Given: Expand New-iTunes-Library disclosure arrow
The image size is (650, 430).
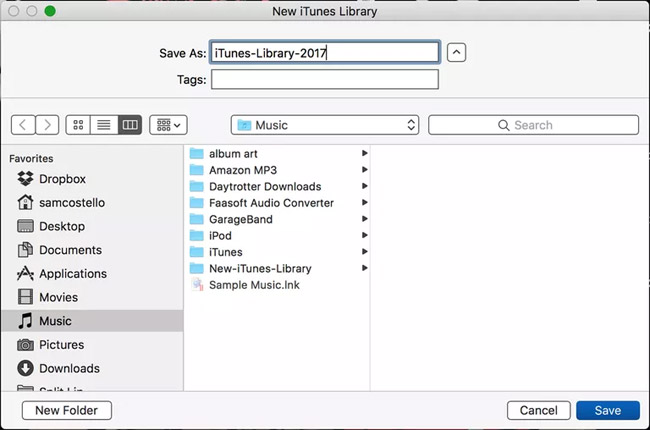Looking at the screenshot, I should point(364,268).
